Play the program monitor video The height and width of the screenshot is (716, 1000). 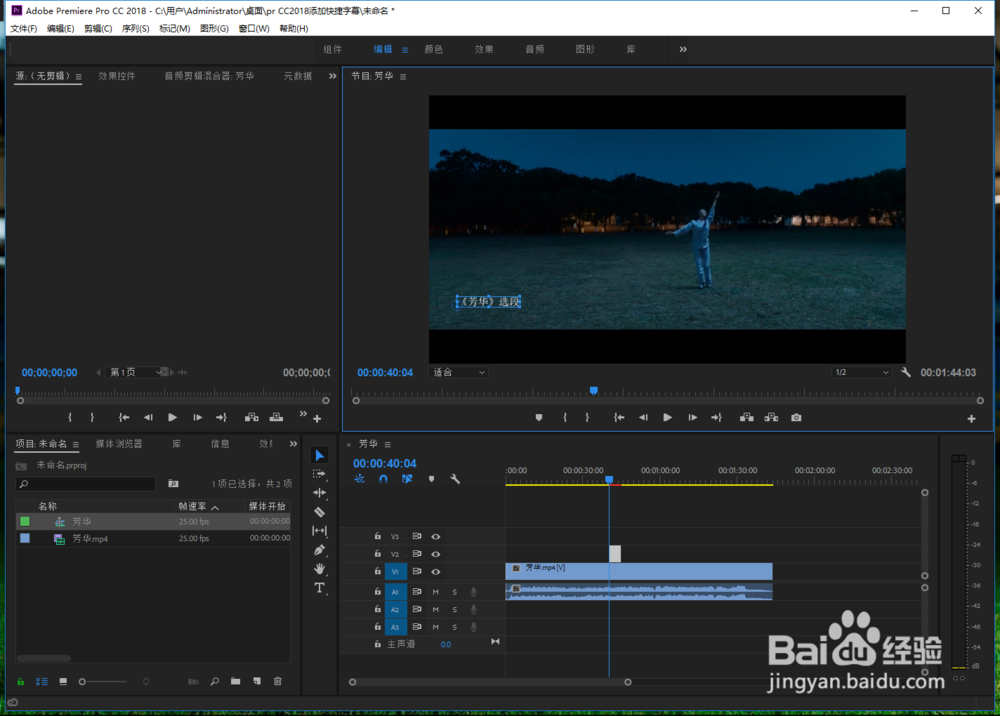click(x=667, y=418)
